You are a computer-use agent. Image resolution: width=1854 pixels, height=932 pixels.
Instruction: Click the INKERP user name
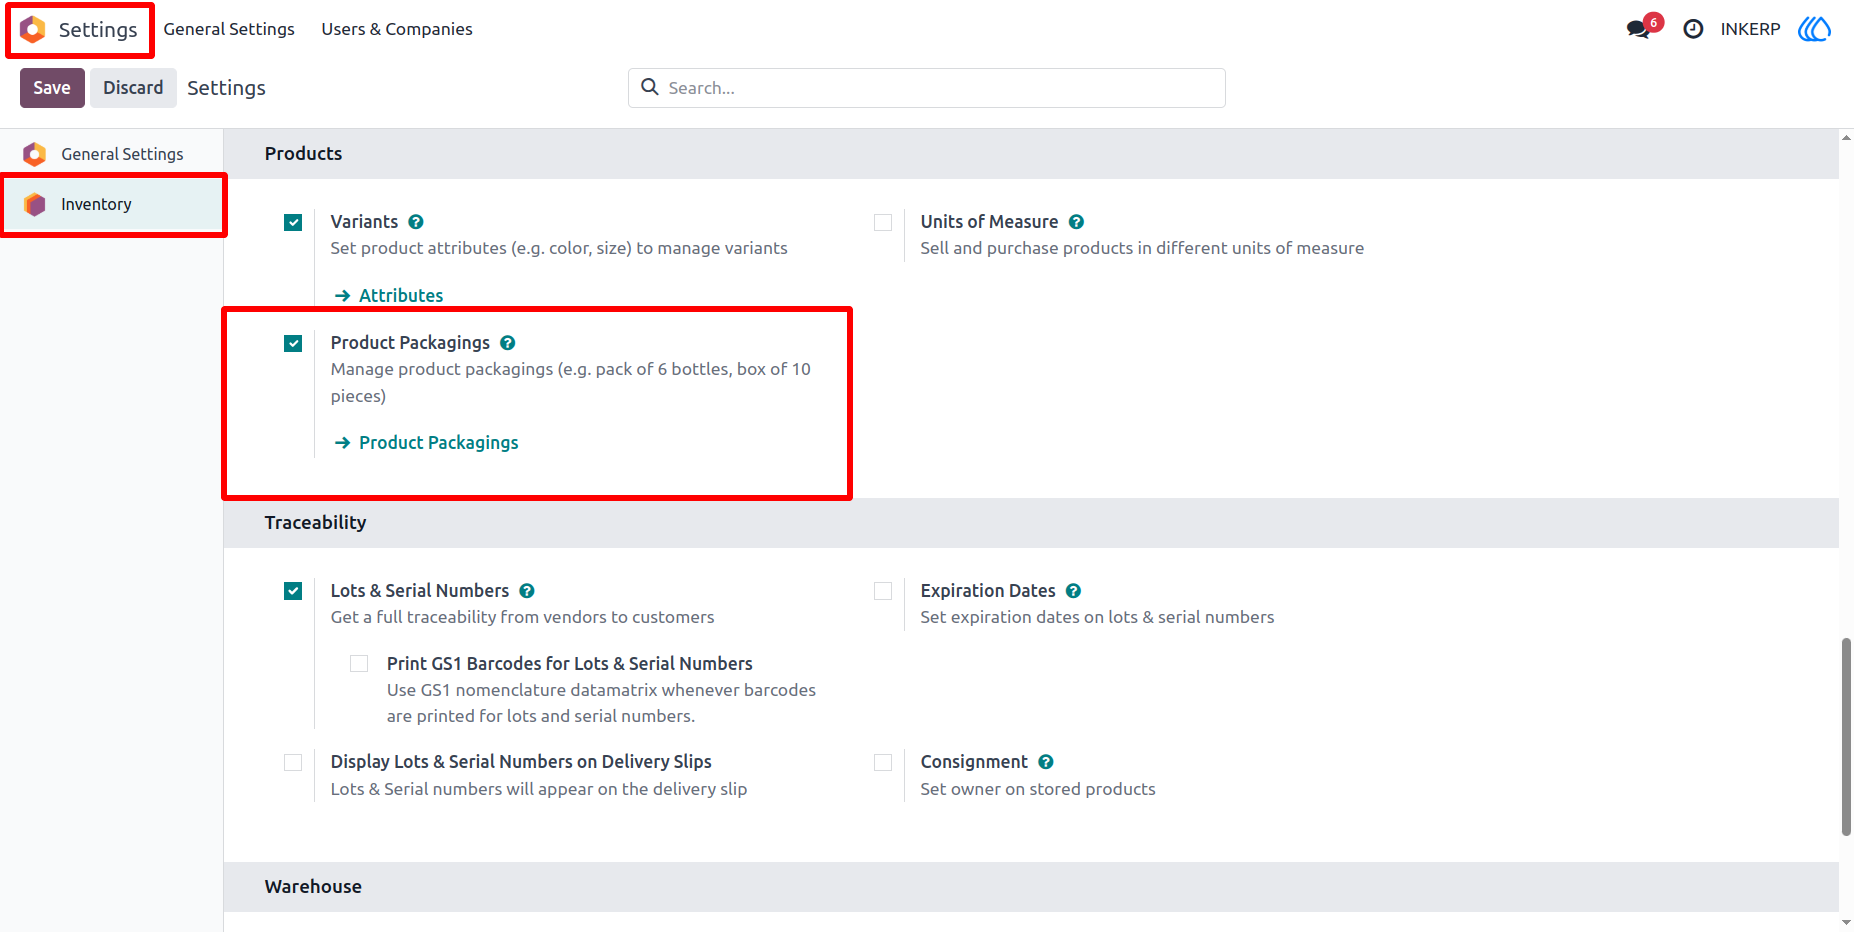(1750, 29)
